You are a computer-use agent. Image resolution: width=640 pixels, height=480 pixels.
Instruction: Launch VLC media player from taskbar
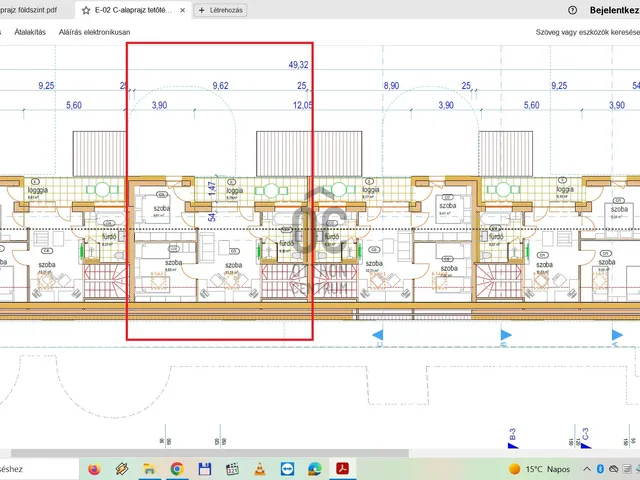(260, 469)
